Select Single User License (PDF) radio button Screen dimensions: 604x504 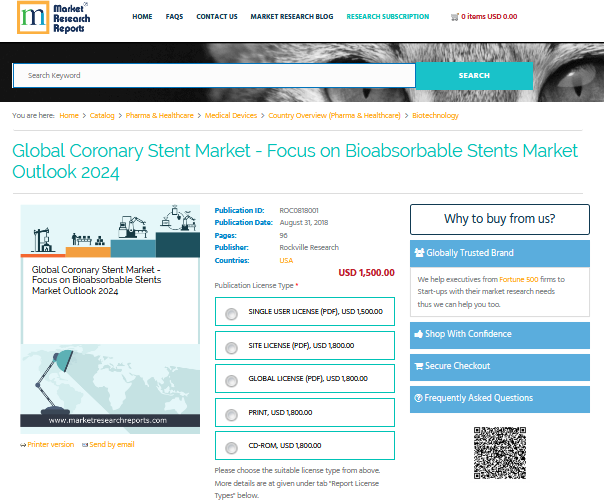pyautogui.click(x=232, y=314)
